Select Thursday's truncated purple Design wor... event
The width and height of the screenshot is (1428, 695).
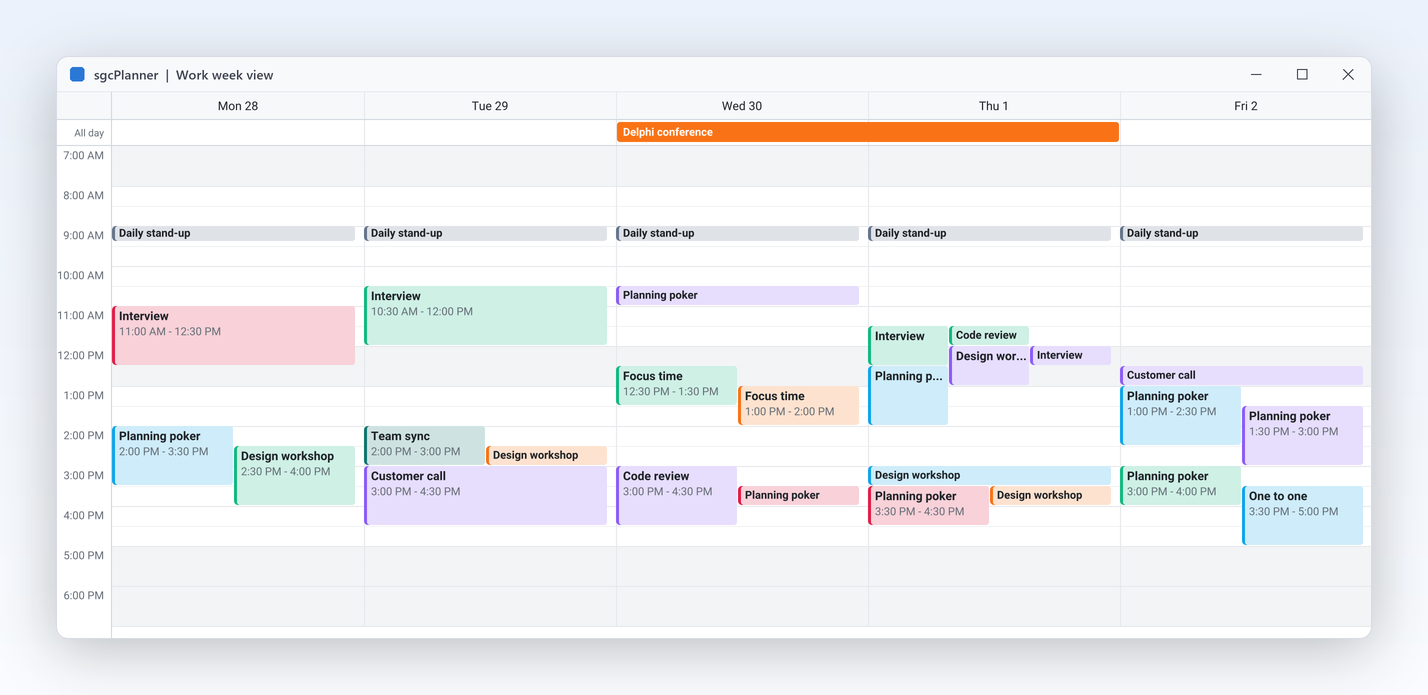pos(989,365)
